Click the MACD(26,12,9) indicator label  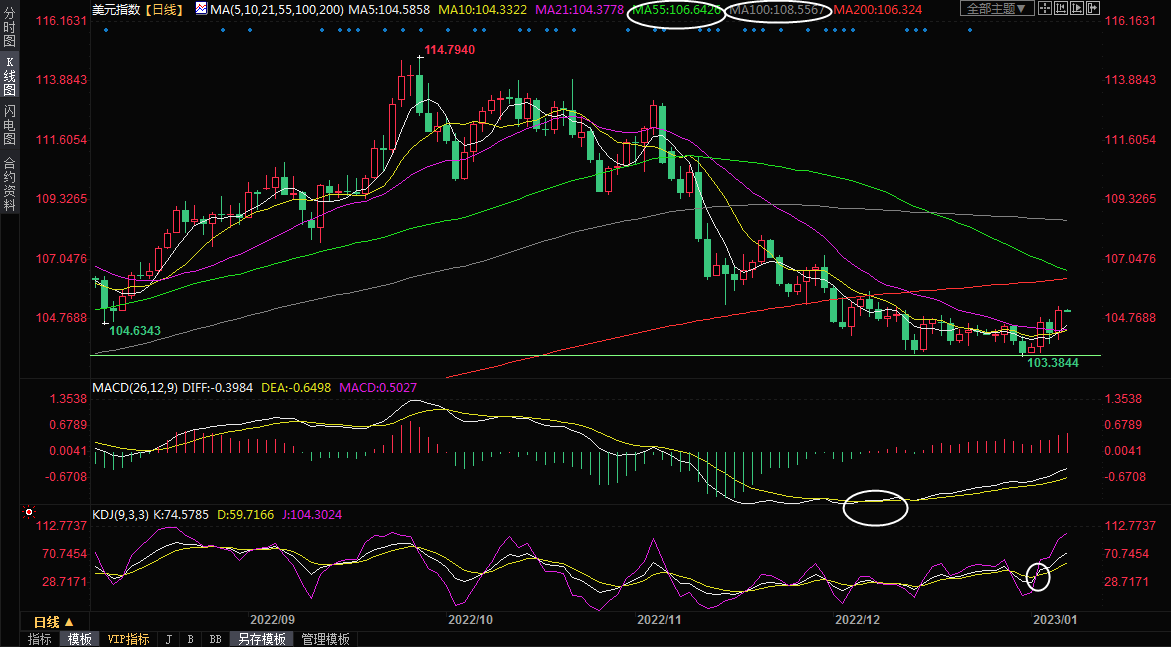coord(134,387)
